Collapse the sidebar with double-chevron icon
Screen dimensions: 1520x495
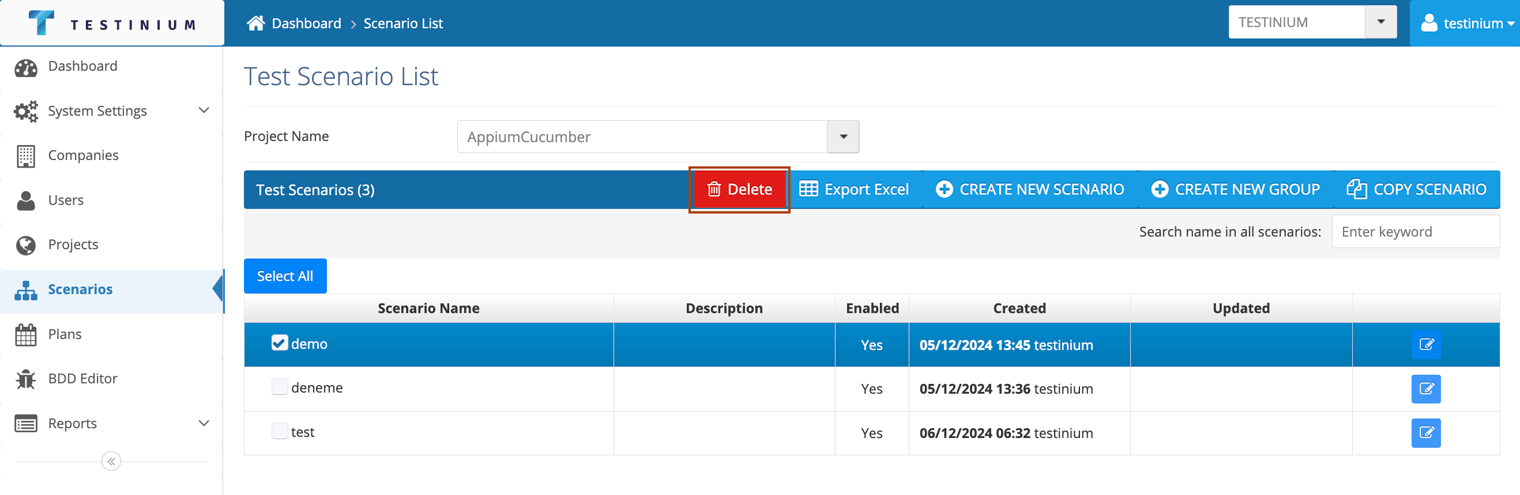[x=111, y=461]
